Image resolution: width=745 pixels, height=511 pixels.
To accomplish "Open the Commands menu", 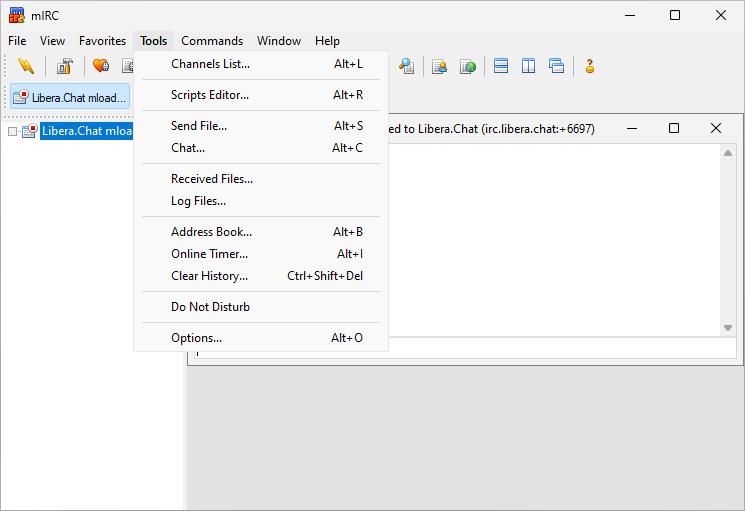I will click(x=212, y=41).
